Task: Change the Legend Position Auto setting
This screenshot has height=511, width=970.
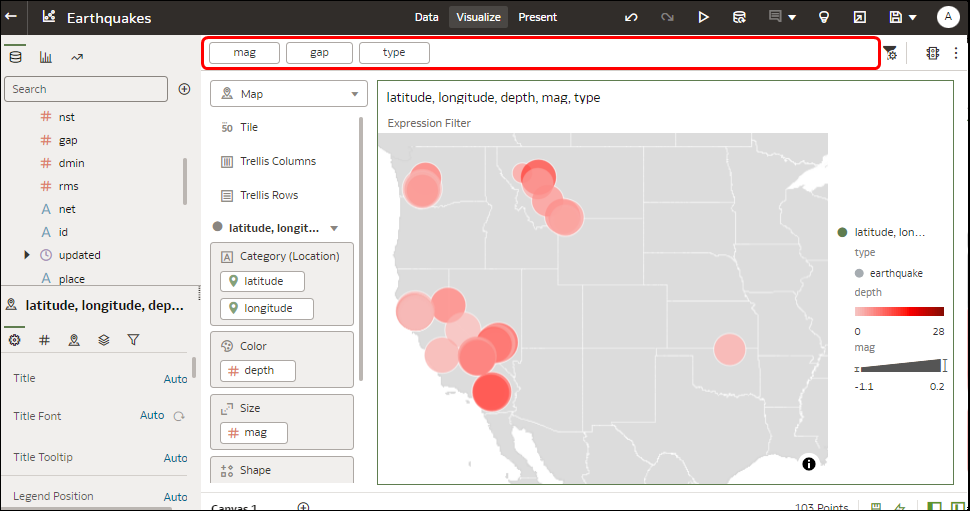Action: [175, 497]
